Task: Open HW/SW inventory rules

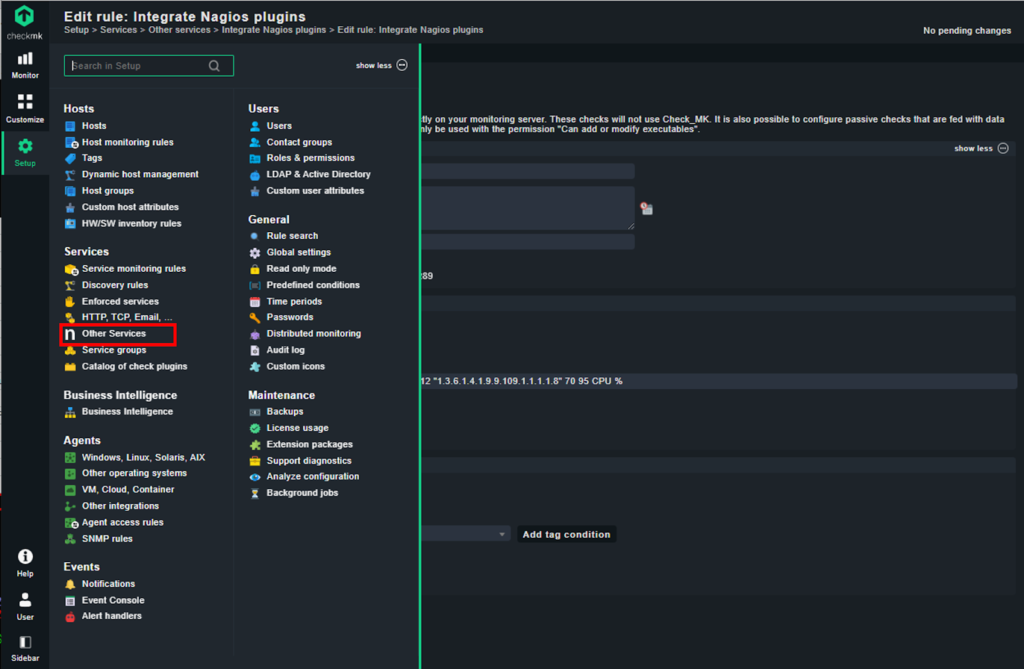Action: [x=131, y=223]
